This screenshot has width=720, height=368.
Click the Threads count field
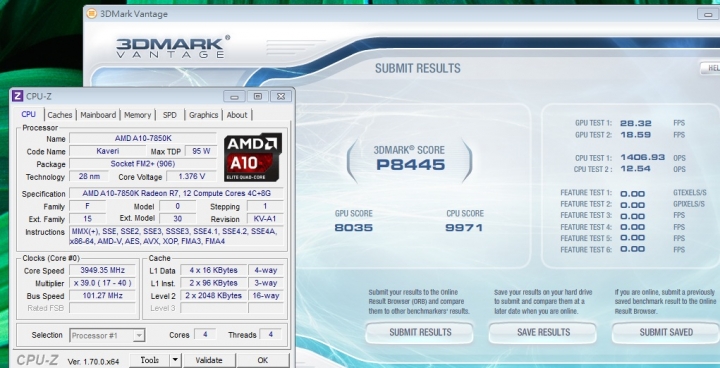point(270,334)
